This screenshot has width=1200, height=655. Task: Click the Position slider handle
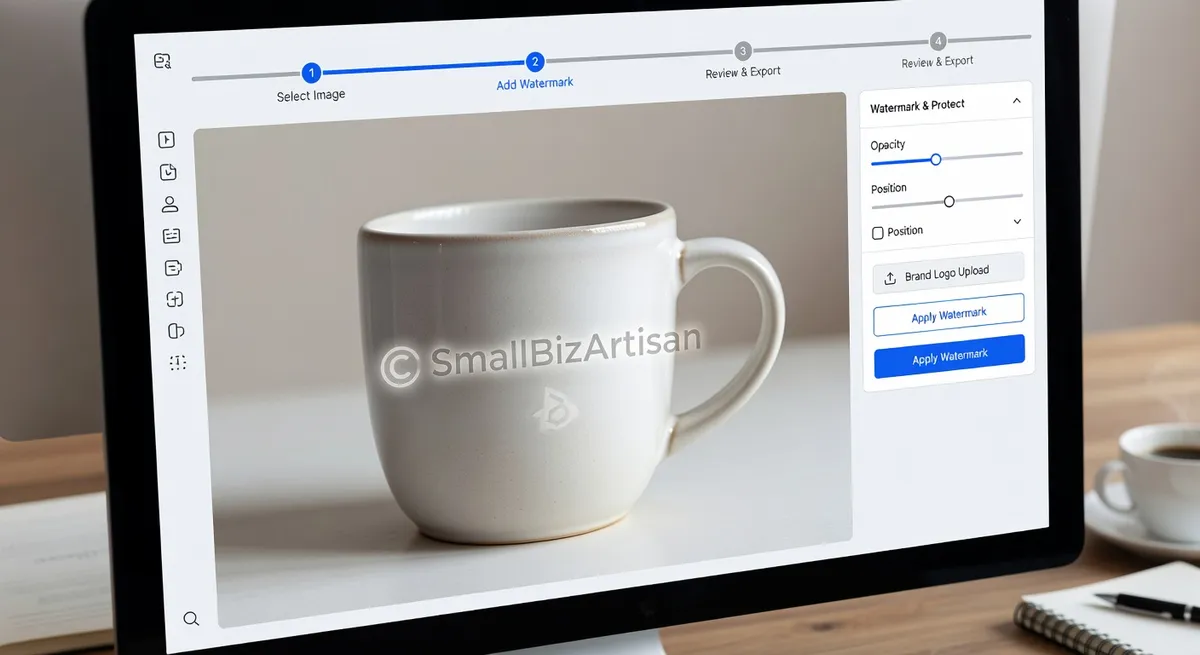click(949, 201)
